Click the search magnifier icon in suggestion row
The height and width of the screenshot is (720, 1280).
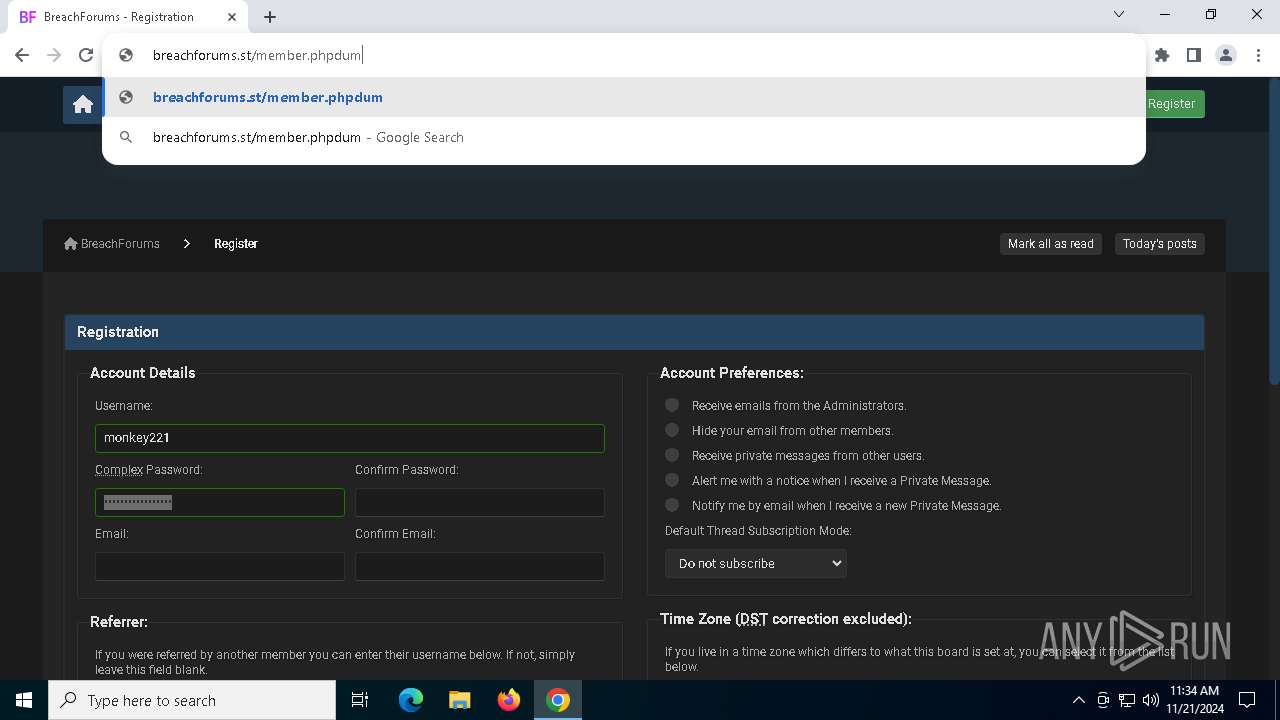pos(126,137)
